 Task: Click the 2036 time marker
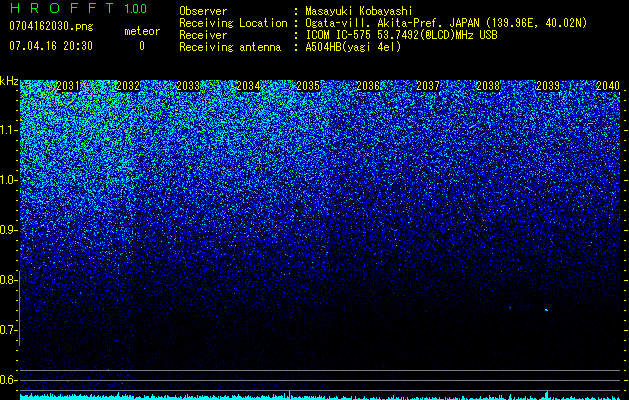point(368,86)
